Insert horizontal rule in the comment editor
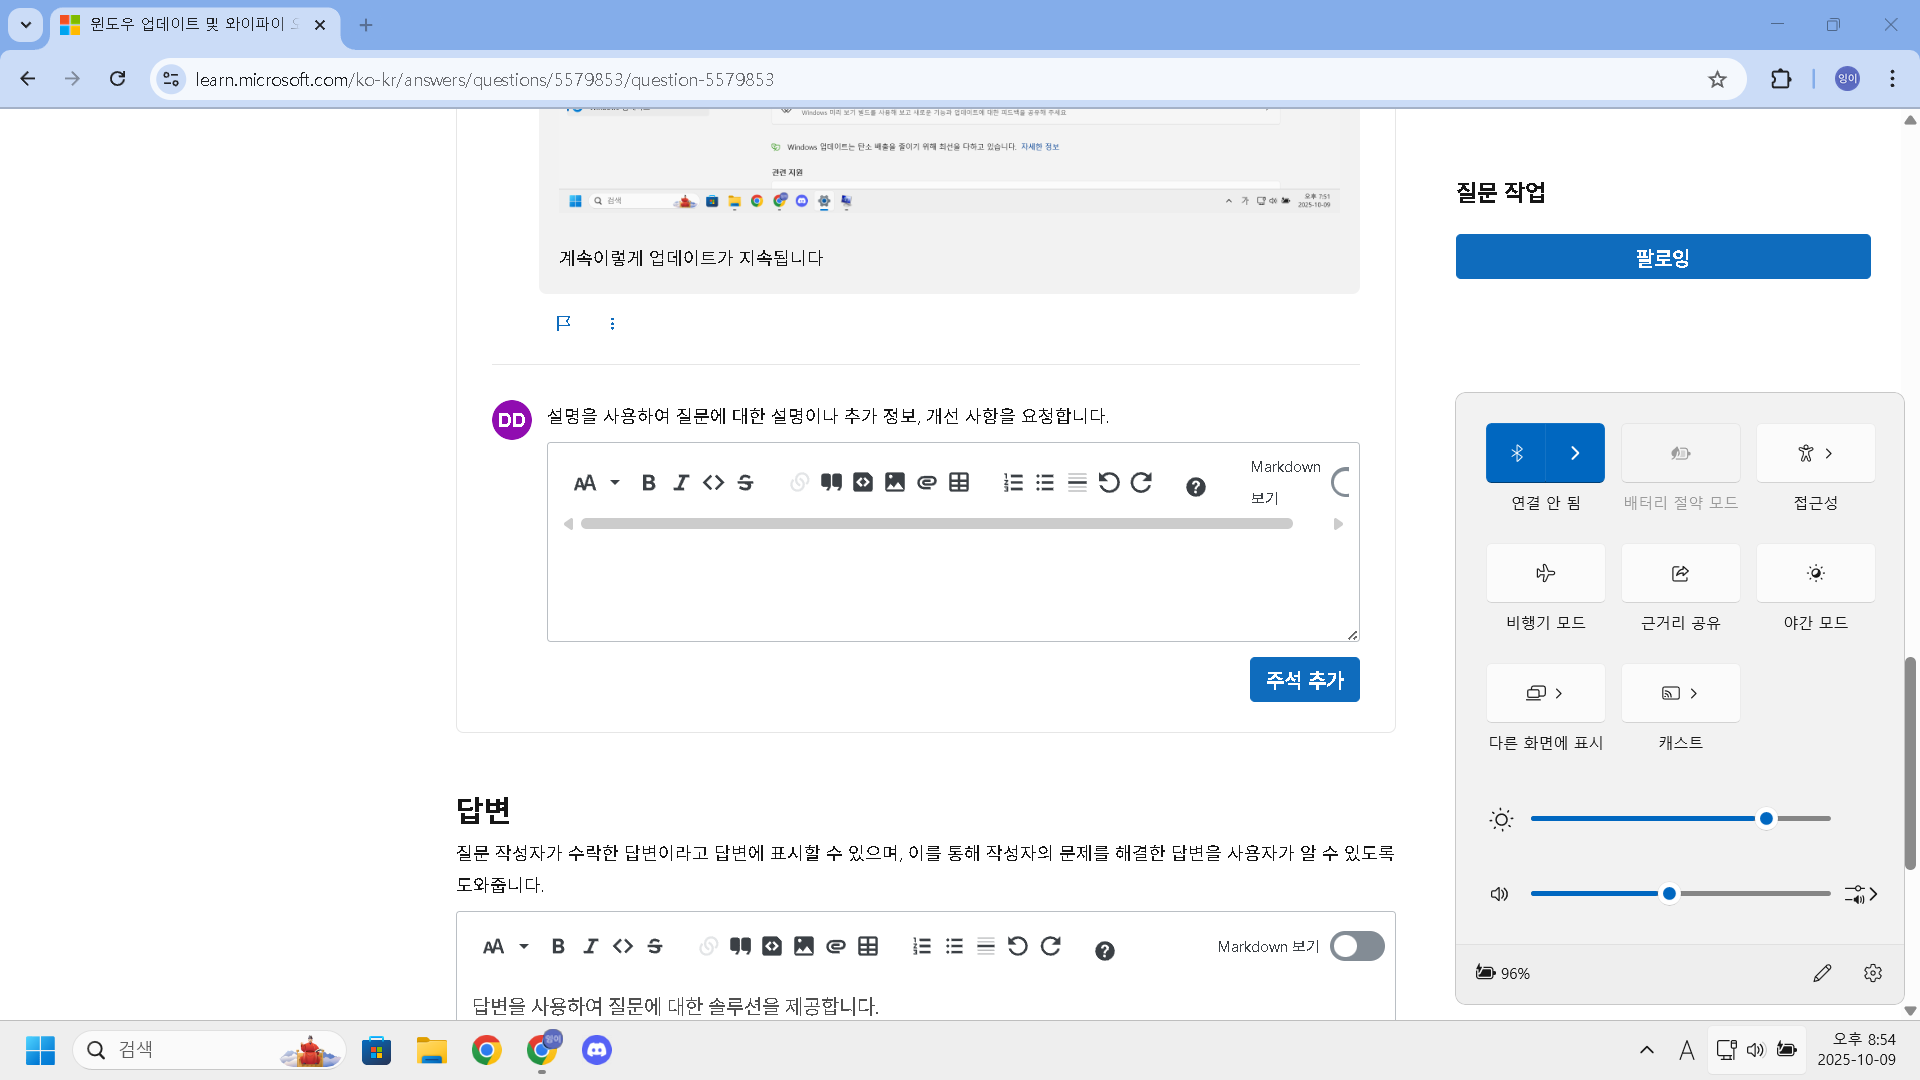 pos(1077,483)
